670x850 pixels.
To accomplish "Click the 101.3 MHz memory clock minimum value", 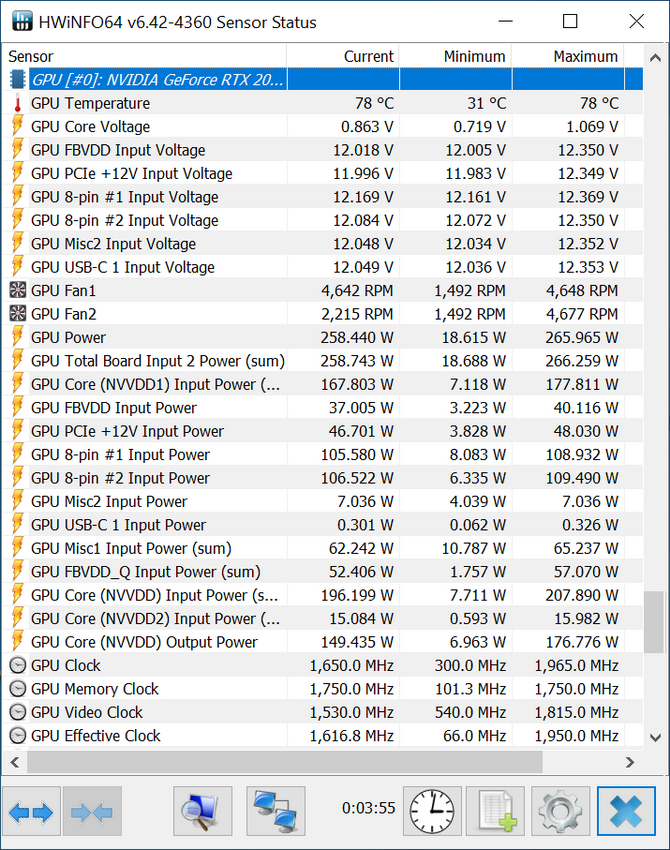I will click(x=470, y=688).
